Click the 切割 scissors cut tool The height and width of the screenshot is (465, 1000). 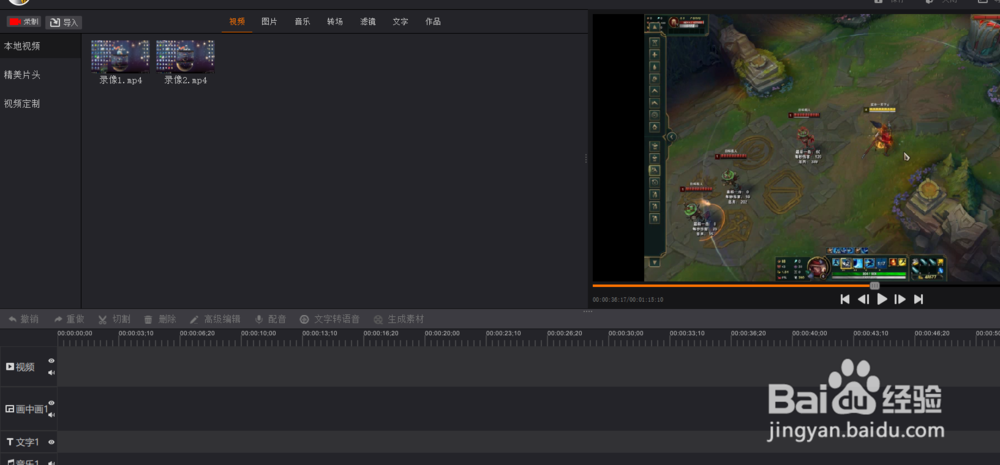114,319
